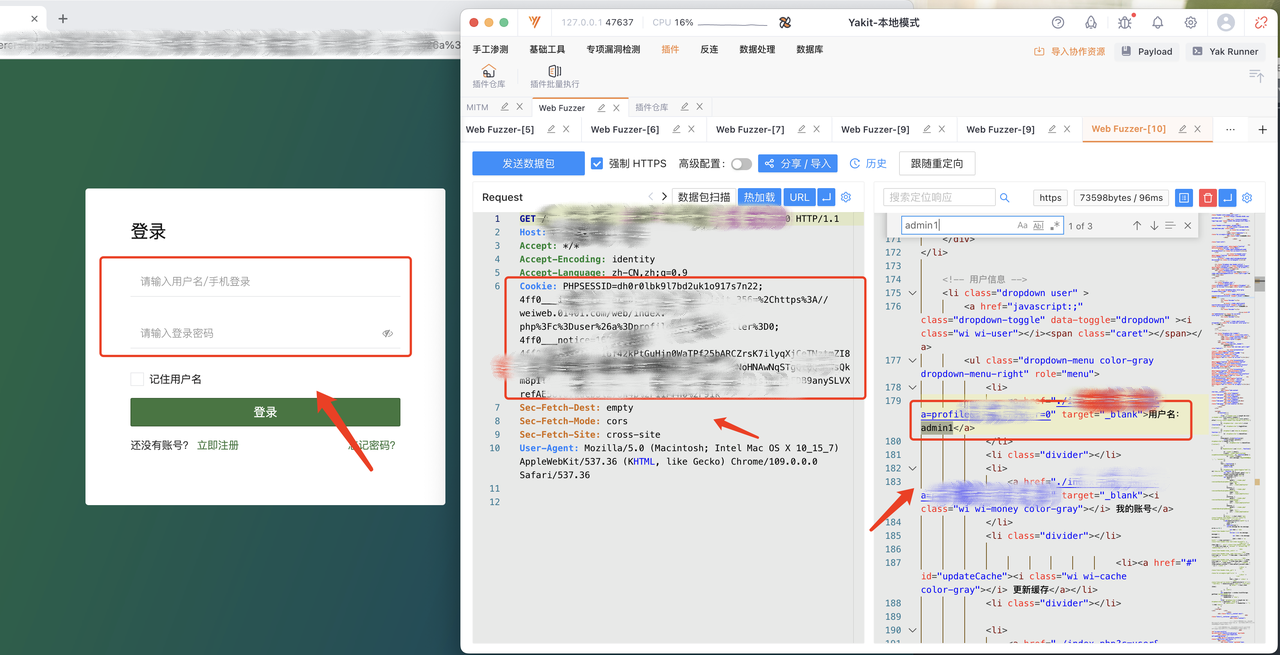Click the green 登录 button
Image resolution: width=1280 pixels, height=655 pixels.
(x=265, y=412)
